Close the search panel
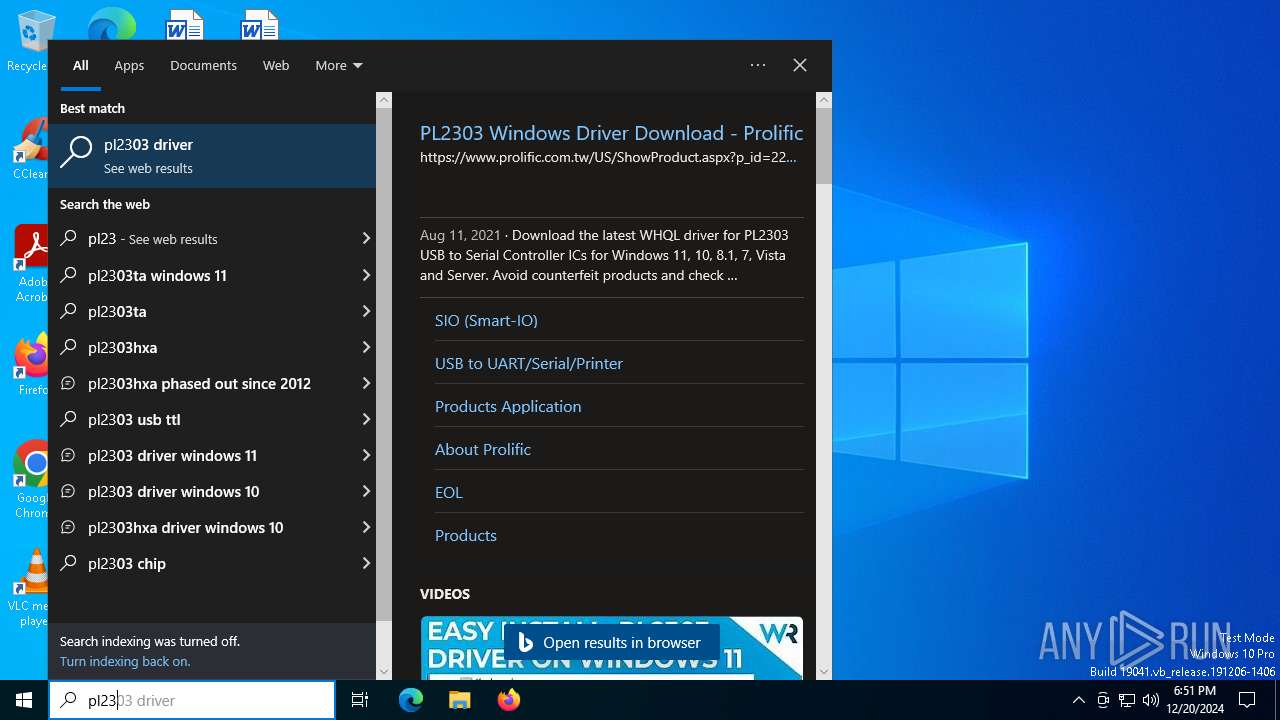The image size is (1280, 720). 800,65
